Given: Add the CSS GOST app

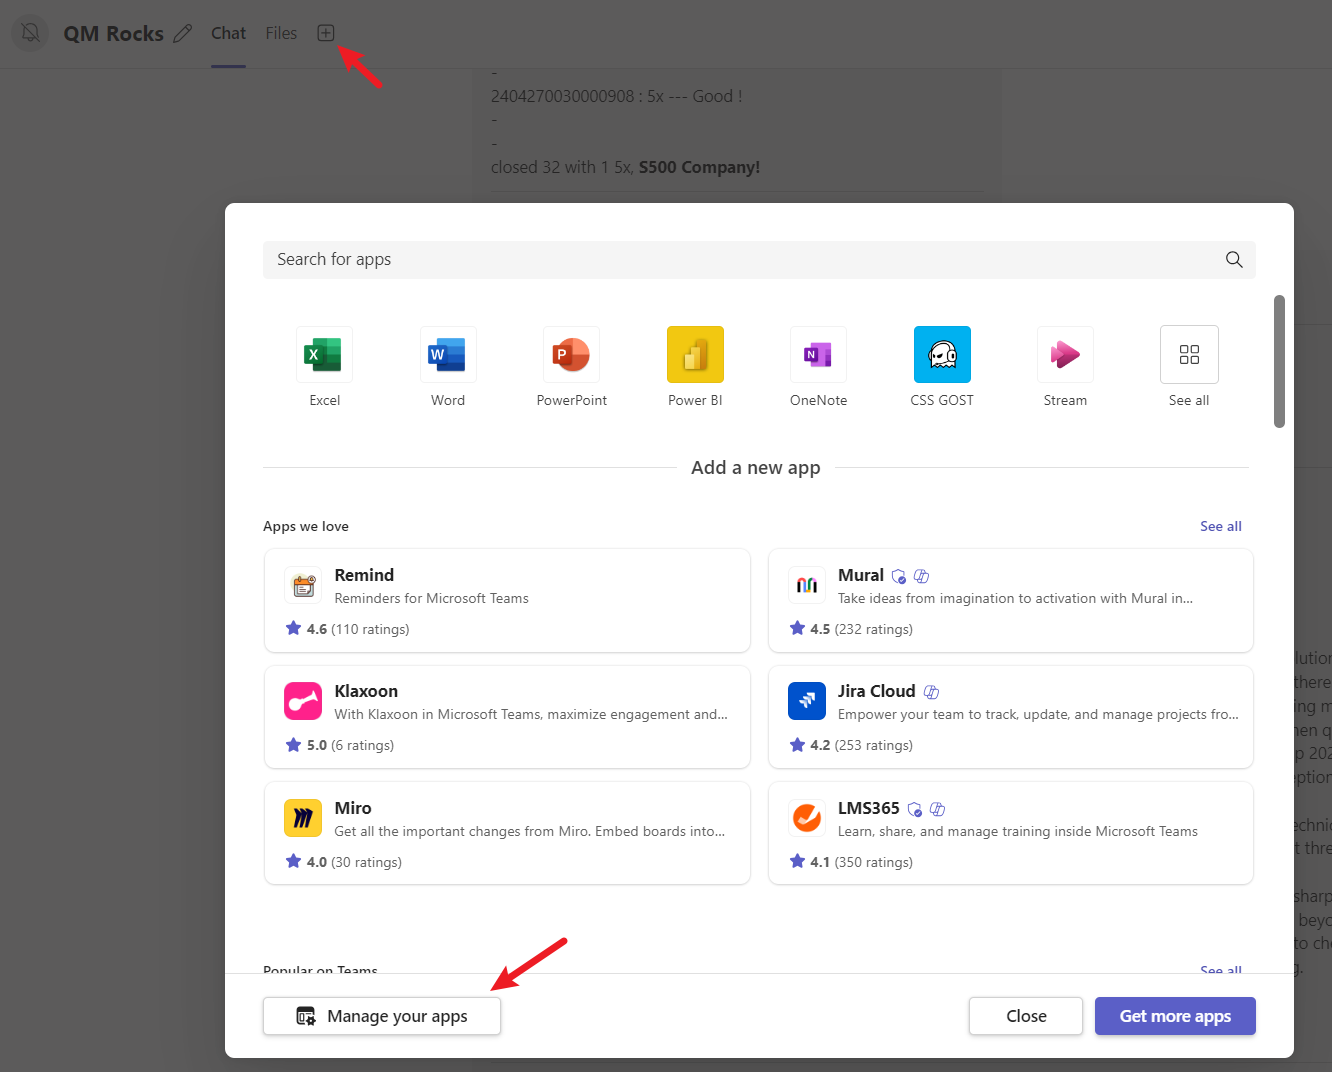Looking at the screenshot, I should [x=942, y=355].
